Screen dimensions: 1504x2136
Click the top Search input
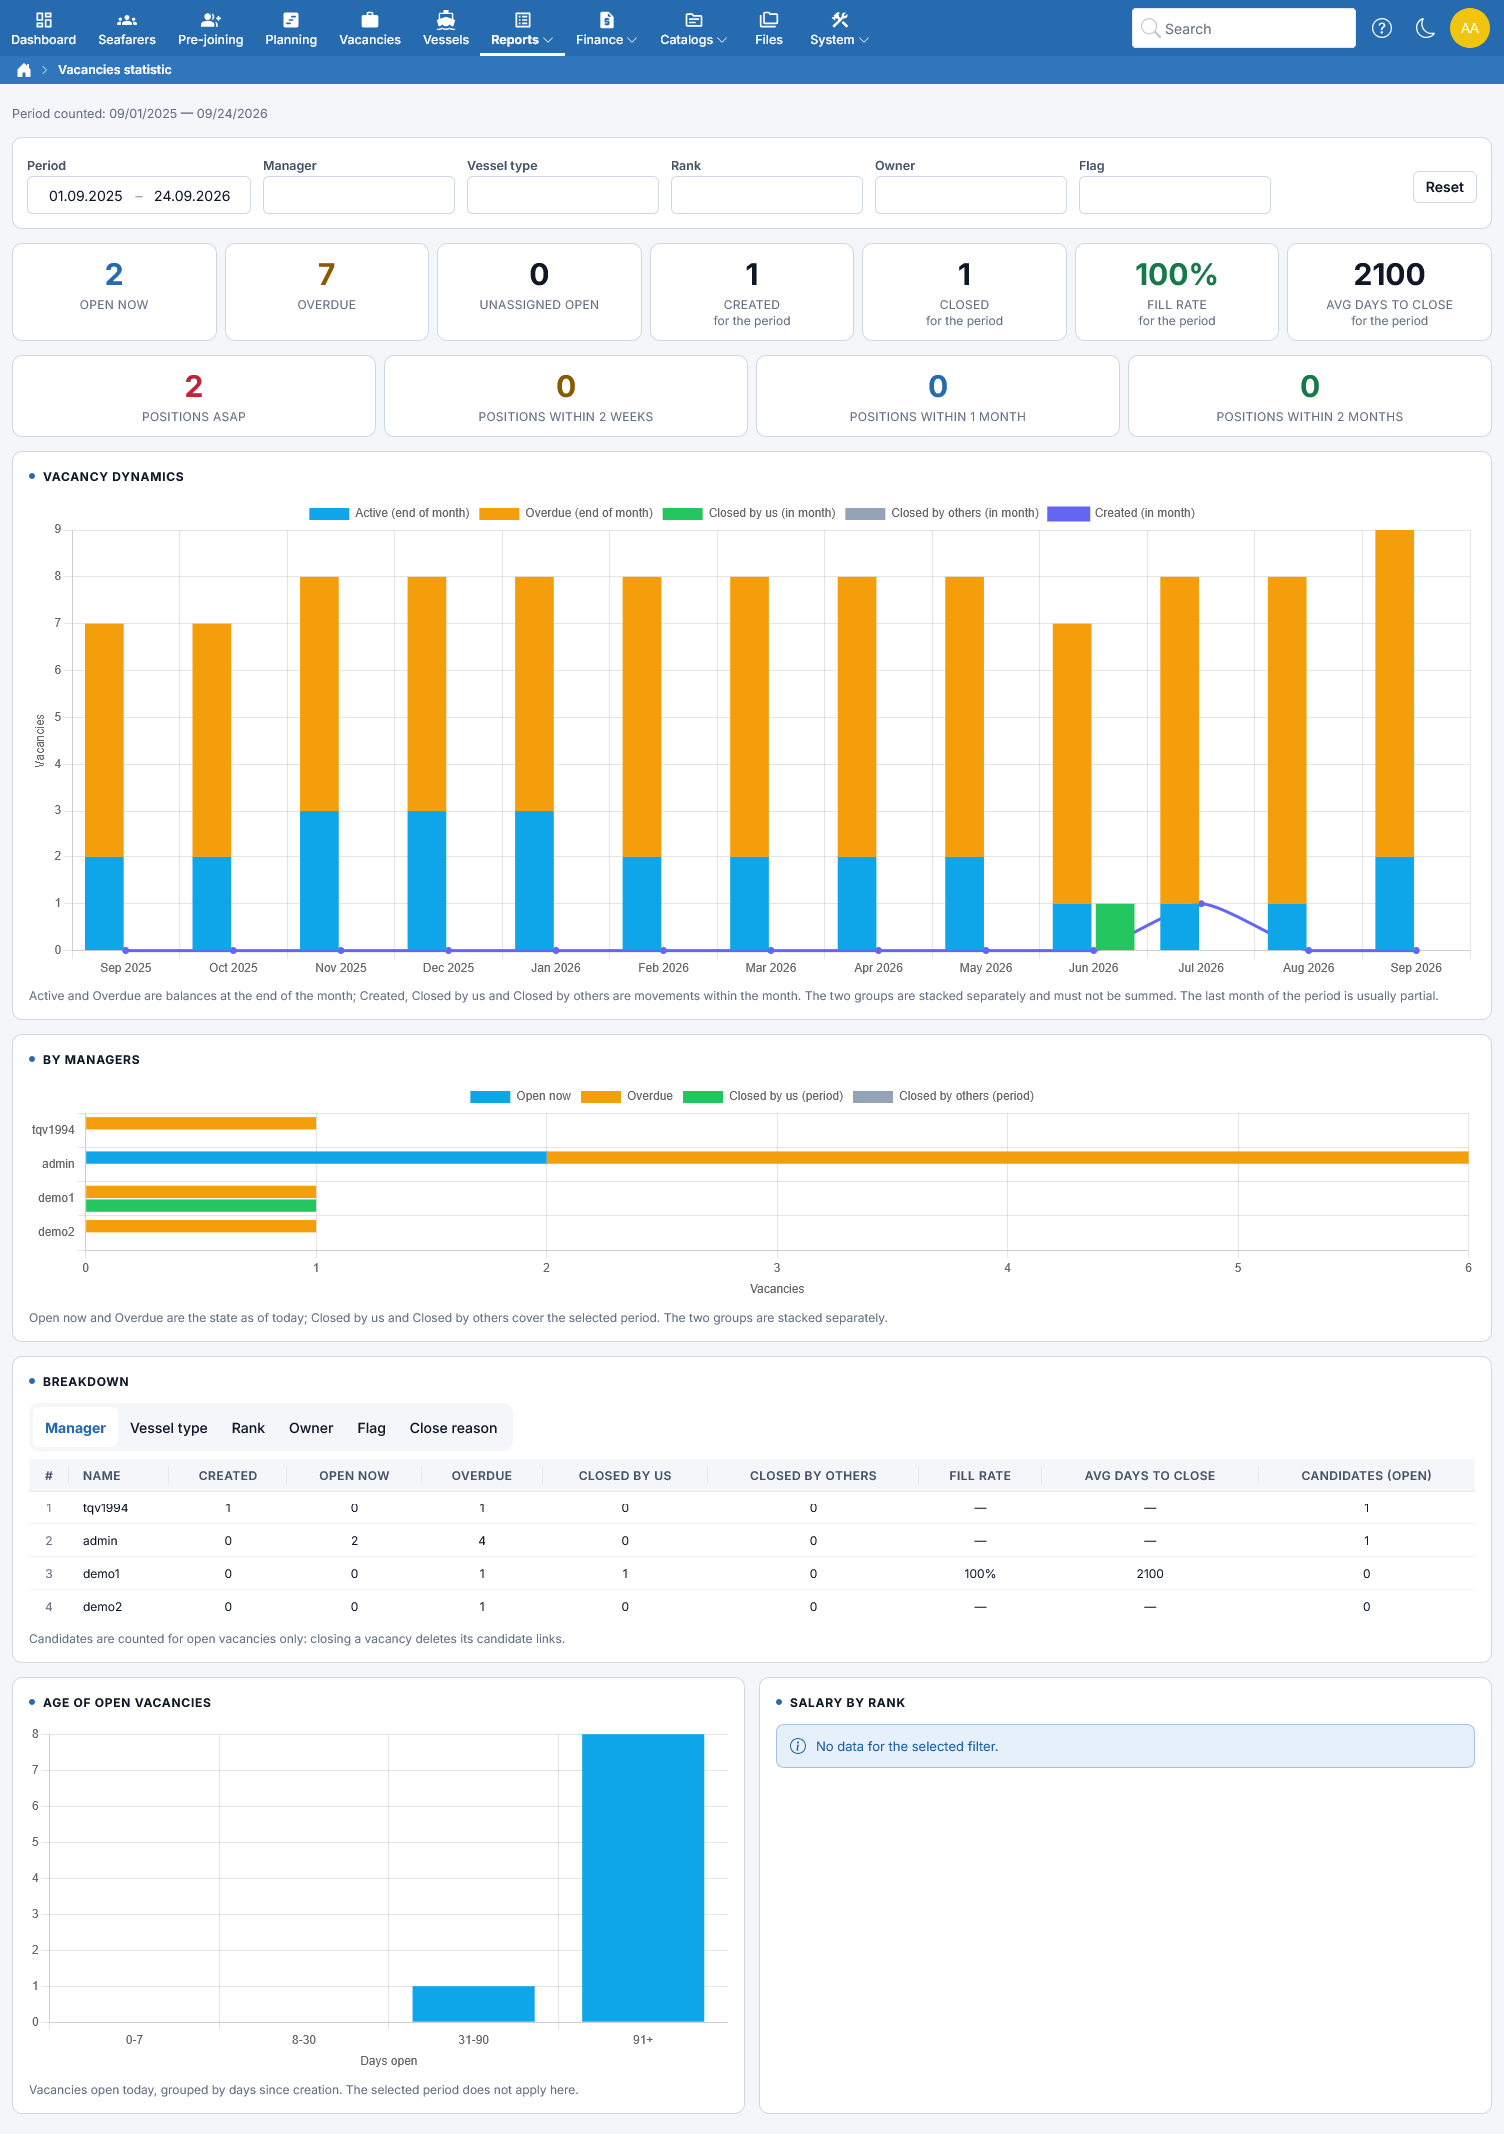tap(1244, 28)
